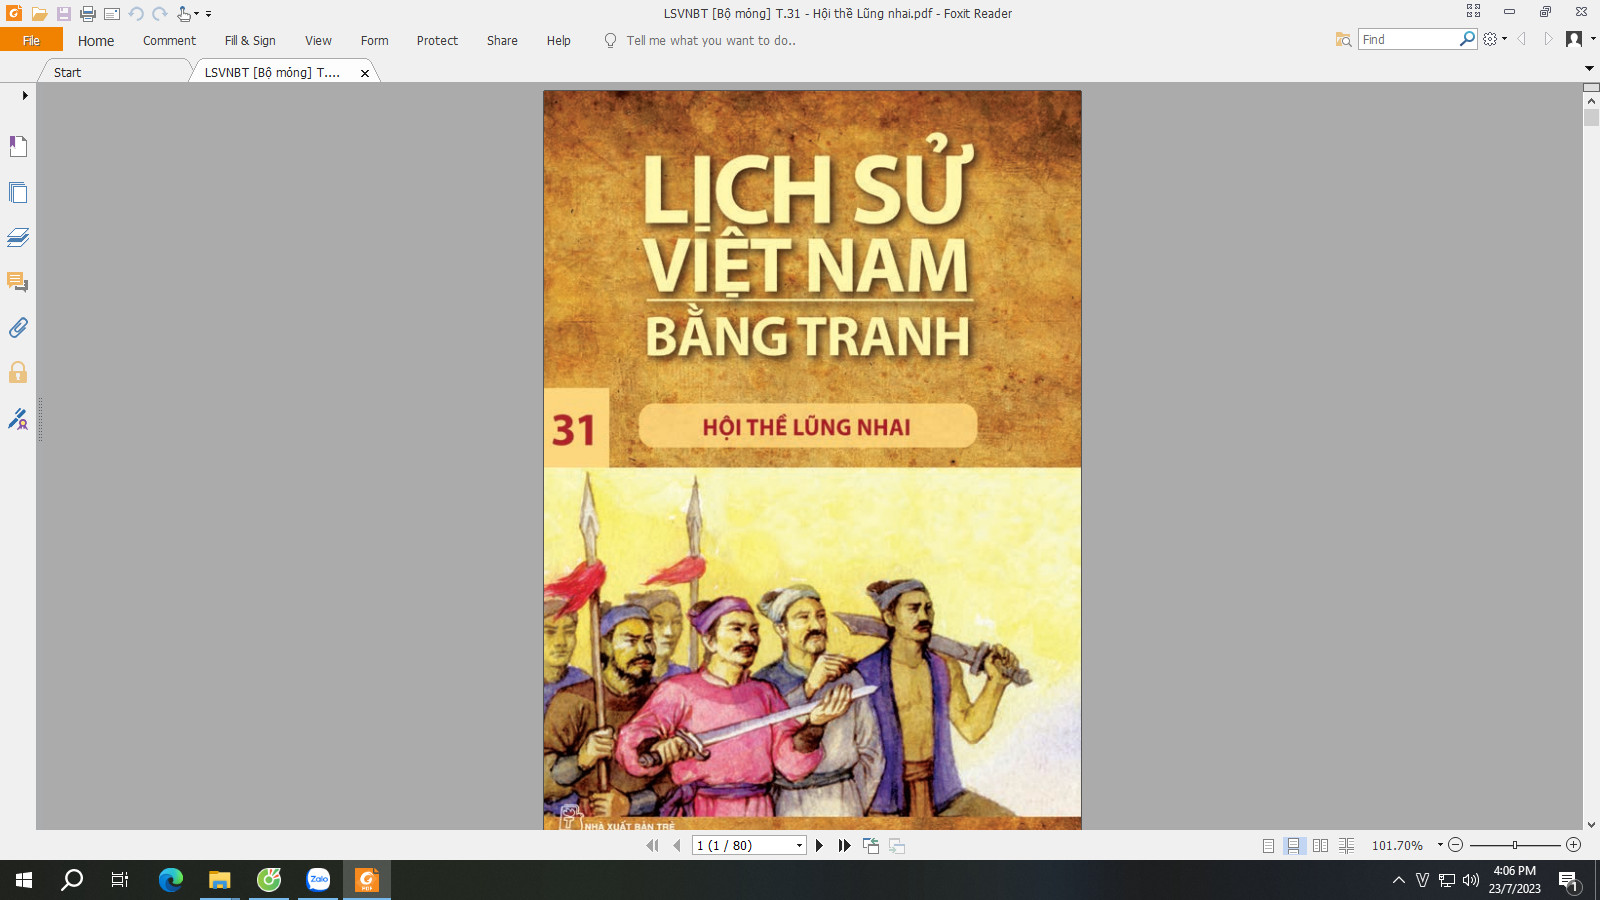The width and height of the screenshot is (1600, 900).
Task: Open the advanced search folder icon
Action: pyautogui.click(x=1343, y=40)
